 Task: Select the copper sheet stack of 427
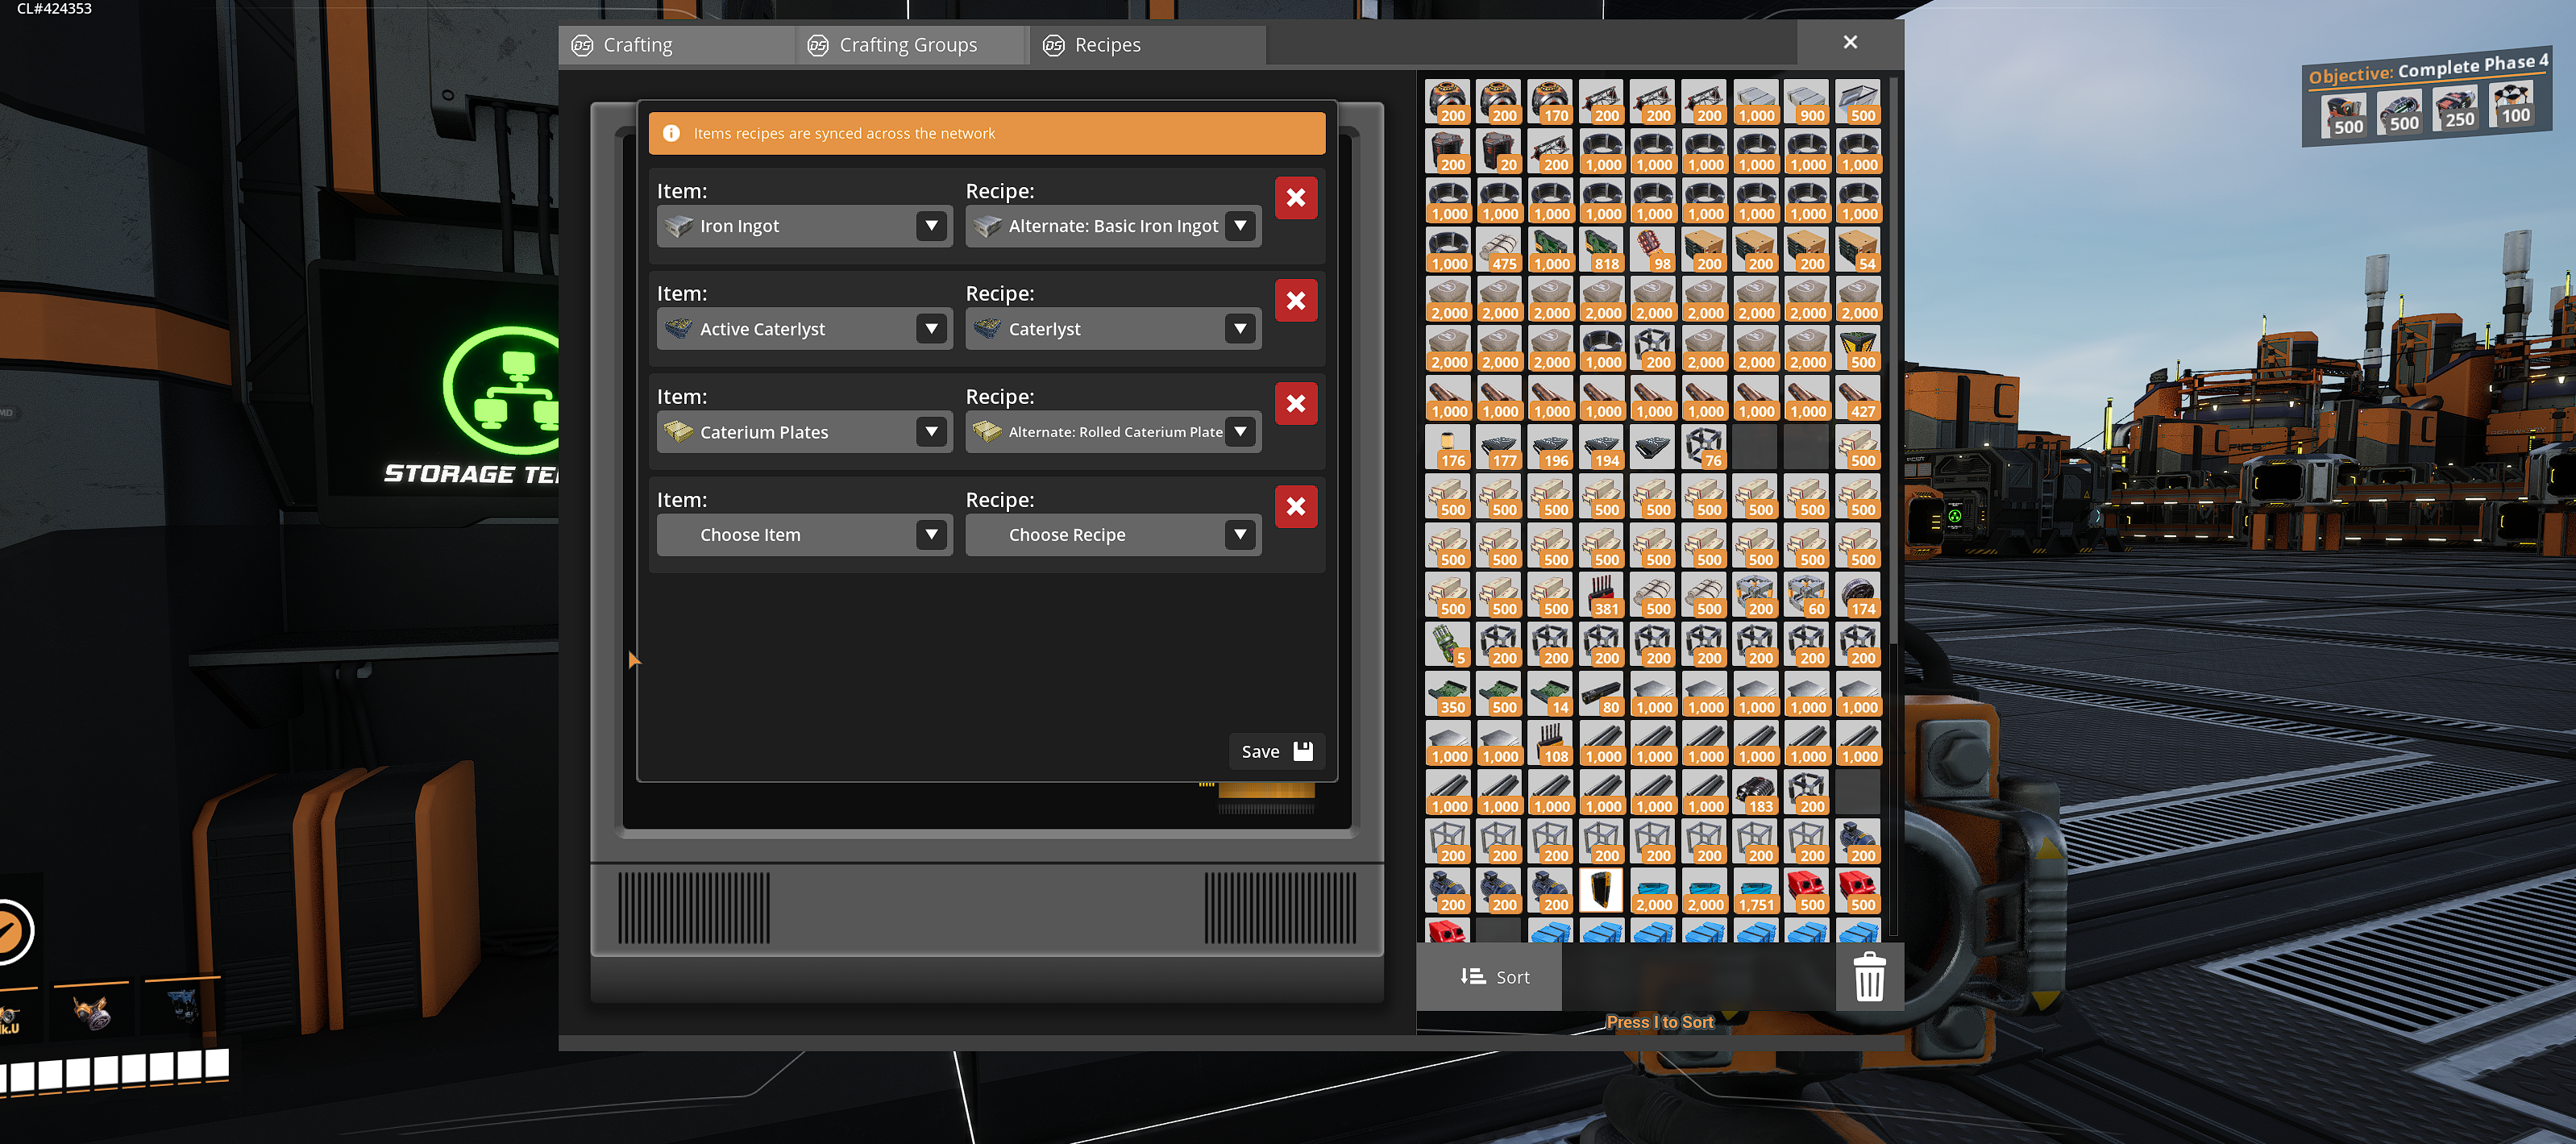(1858, 398)
